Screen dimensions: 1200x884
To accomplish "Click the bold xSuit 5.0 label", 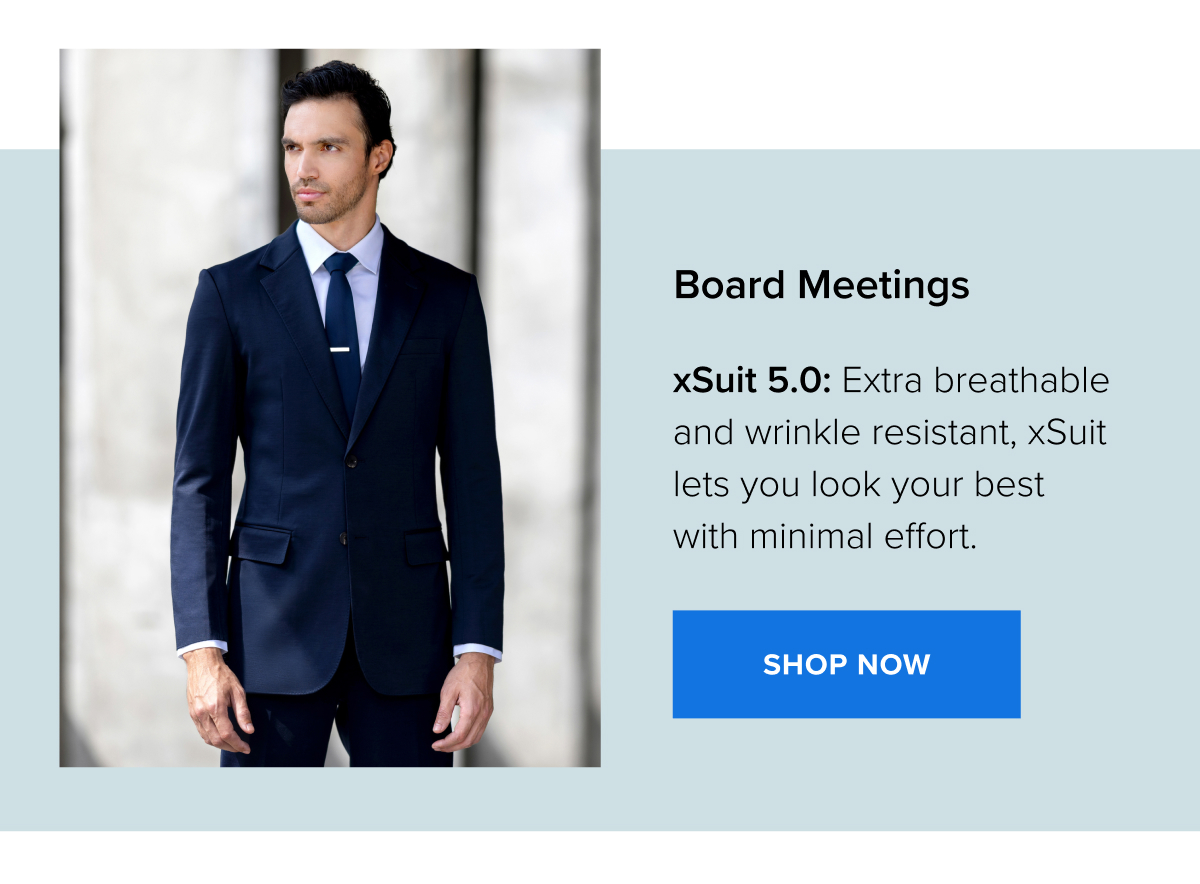I will (753, 381).
